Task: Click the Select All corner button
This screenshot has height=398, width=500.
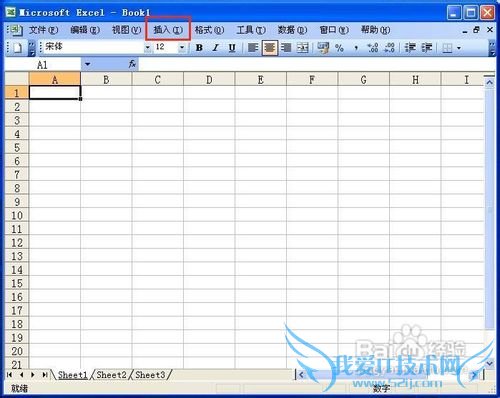Action: point(17,79)
